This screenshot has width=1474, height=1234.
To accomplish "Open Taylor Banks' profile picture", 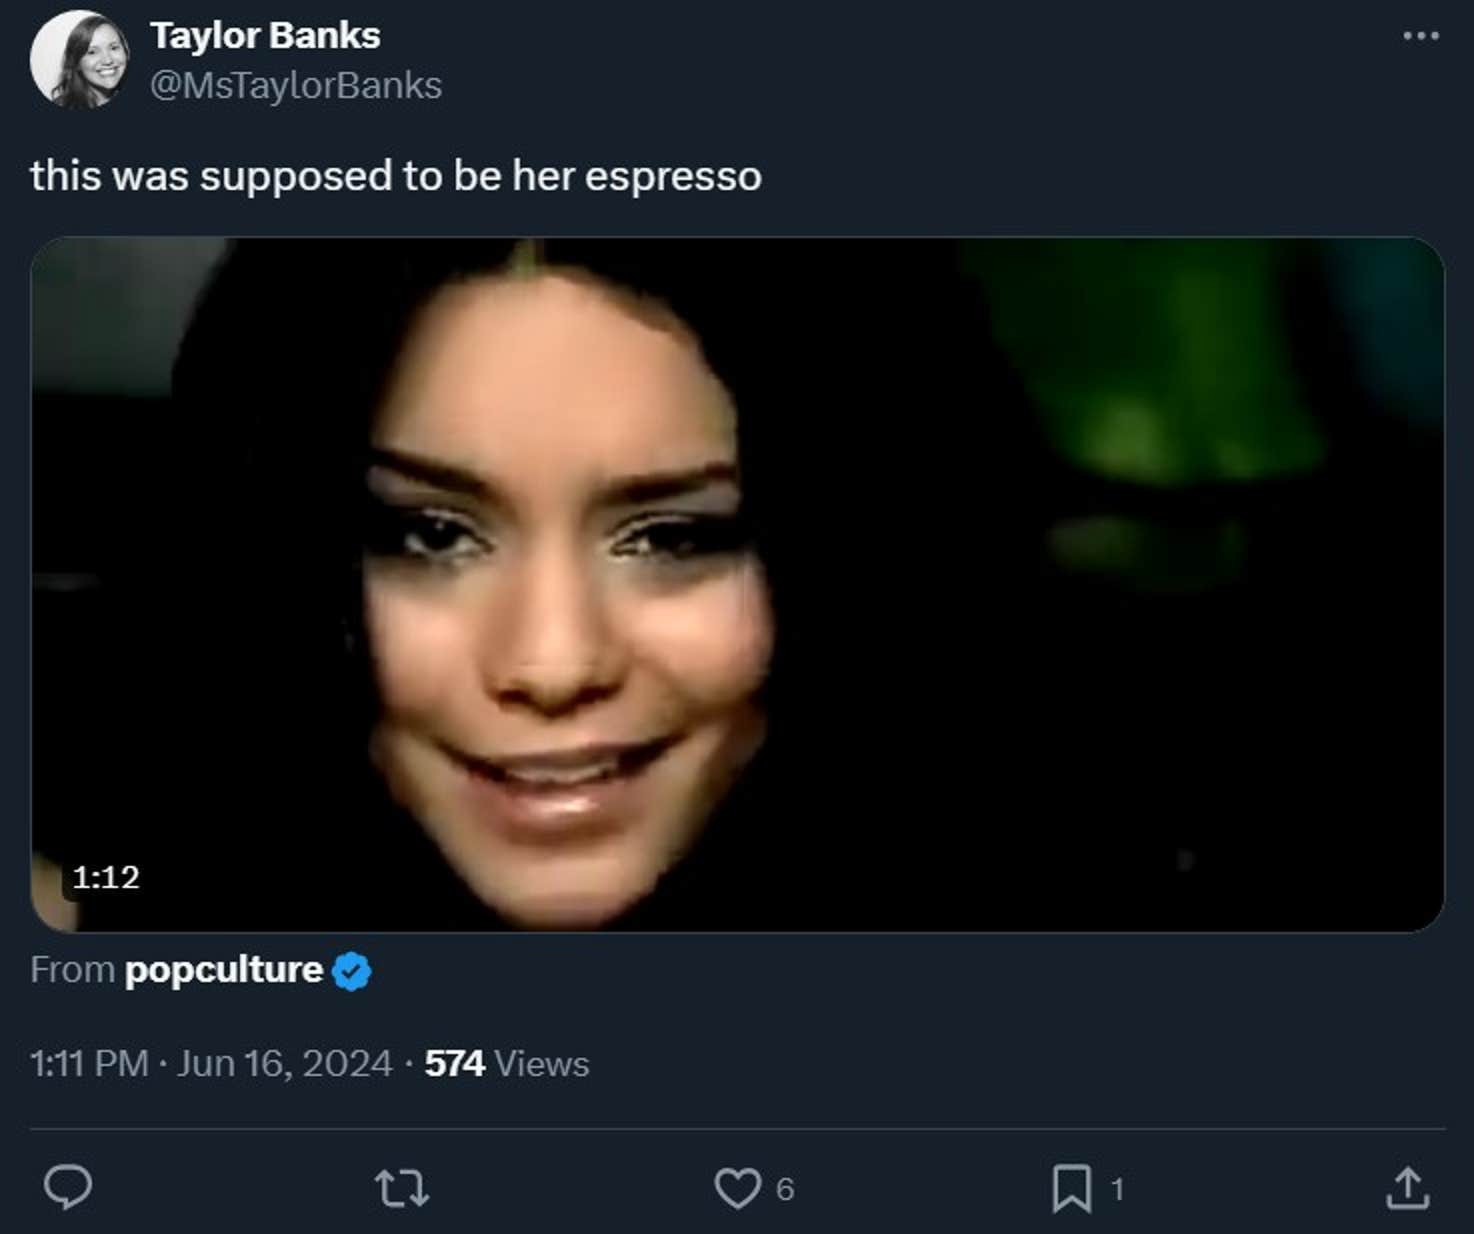I will (x=79, y=60).
